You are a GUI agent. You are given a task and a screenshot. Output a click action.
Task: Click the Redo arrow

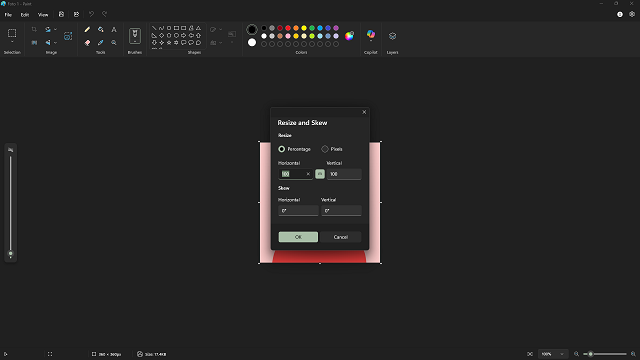click(x=104, y=14)
